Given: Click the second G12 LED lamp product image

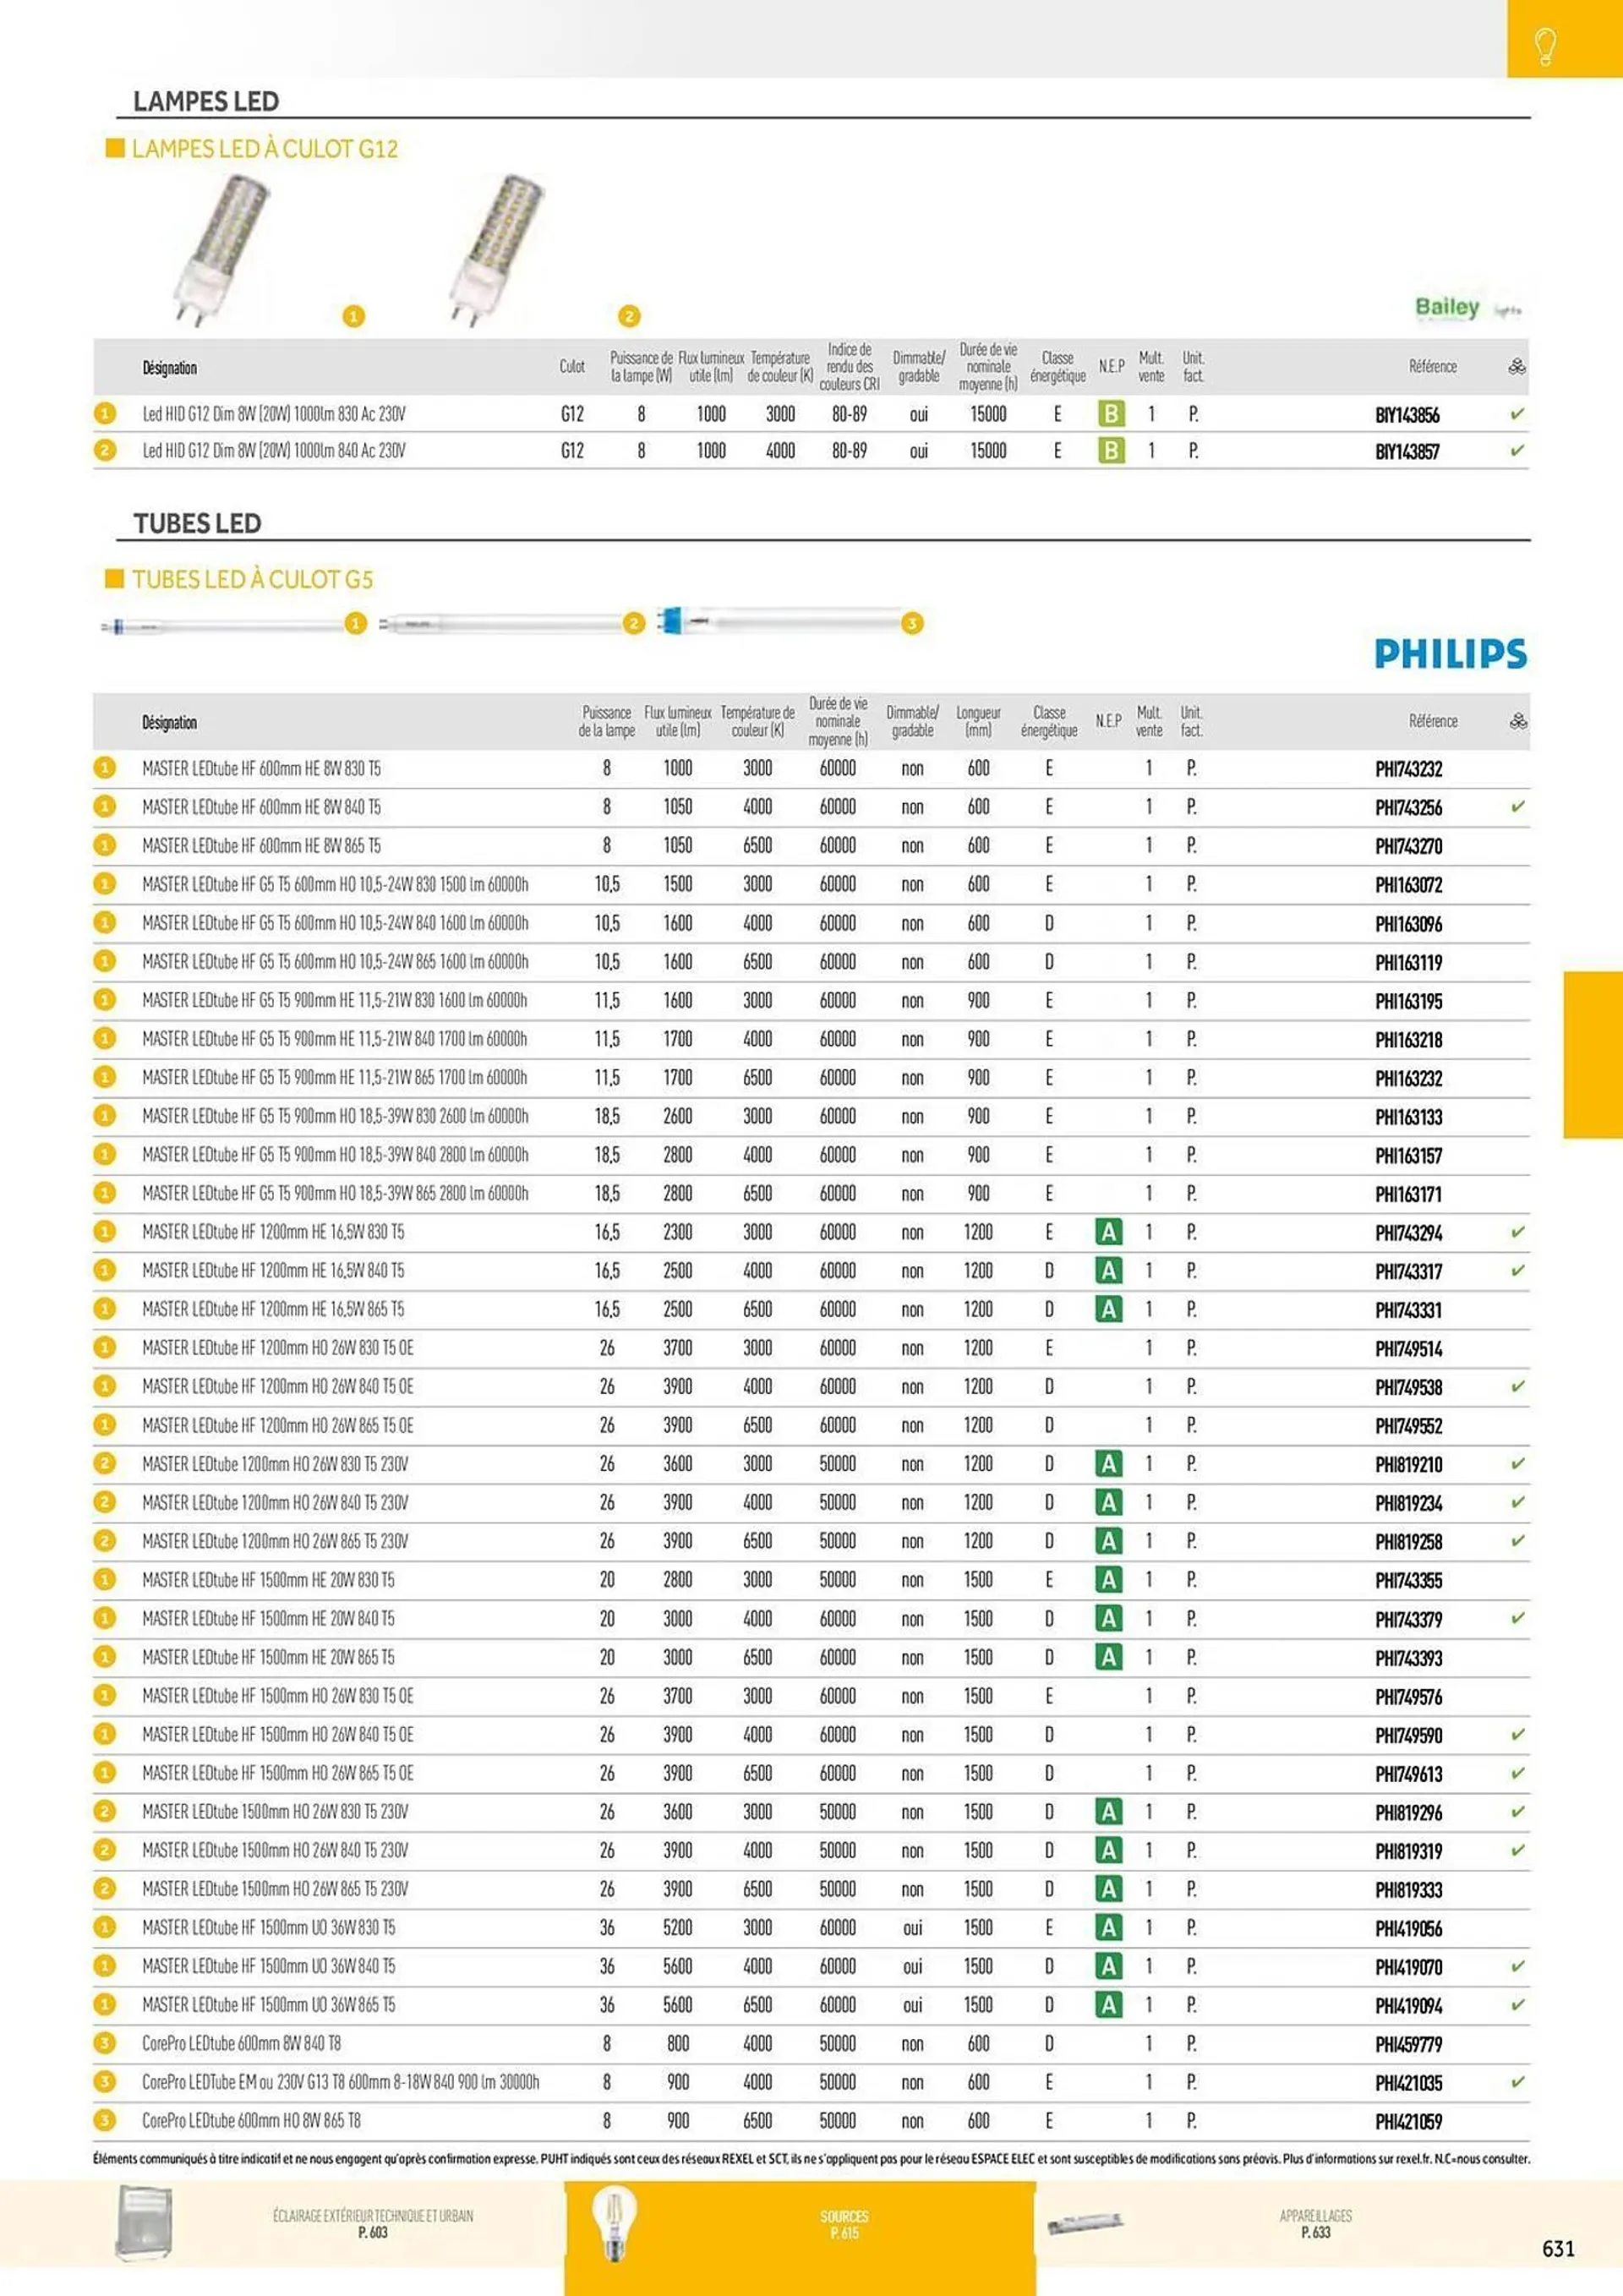Looking at the screenshot, I should click(496, 250).
